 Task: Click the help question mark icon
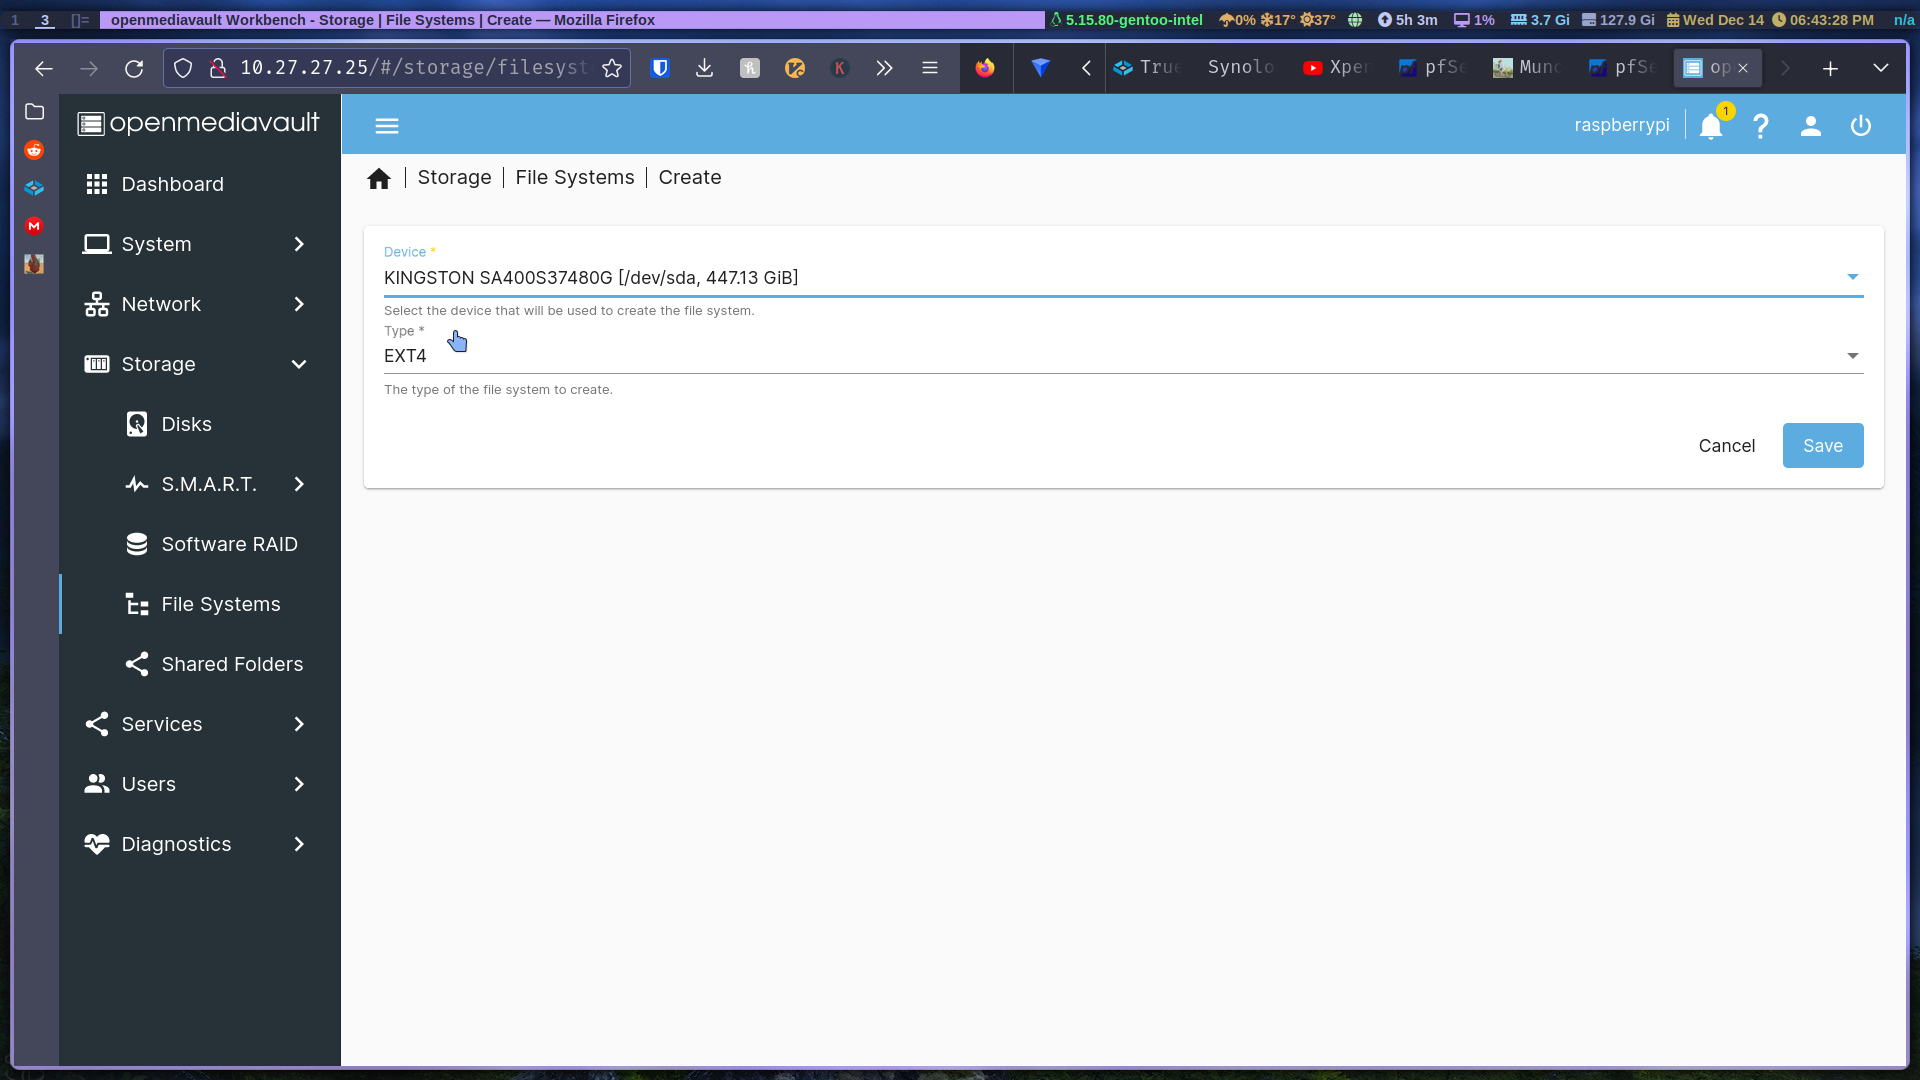pos(1762,124)
